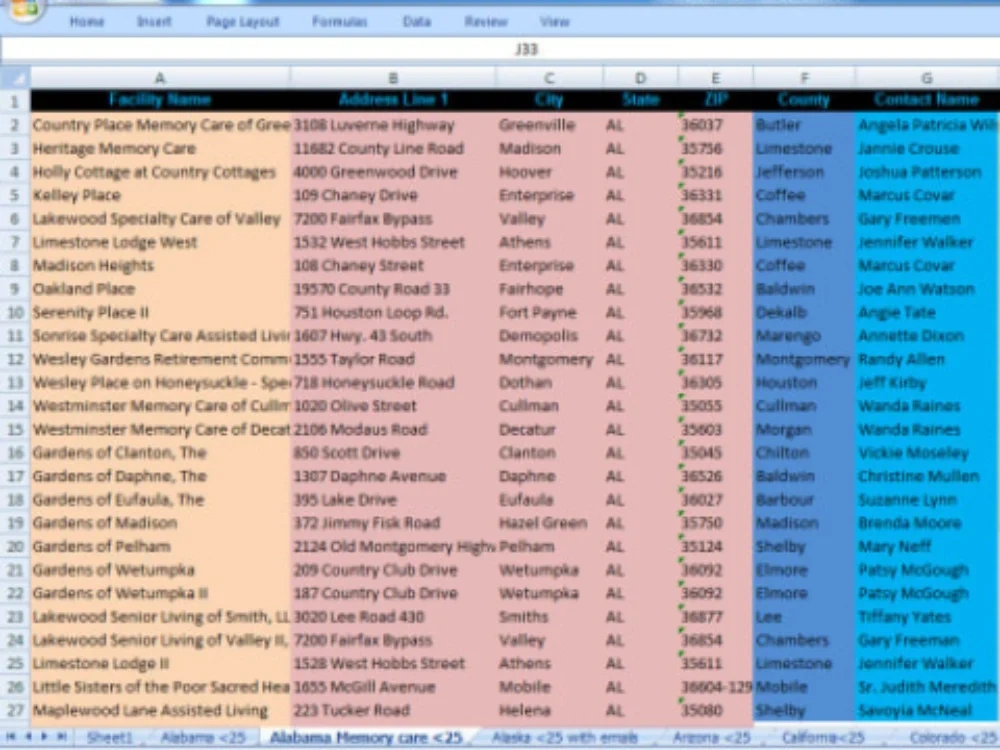The height and width of the screenshot is (750, 1000).
Task: Select city cell Greenville
Action: point(549,125)
